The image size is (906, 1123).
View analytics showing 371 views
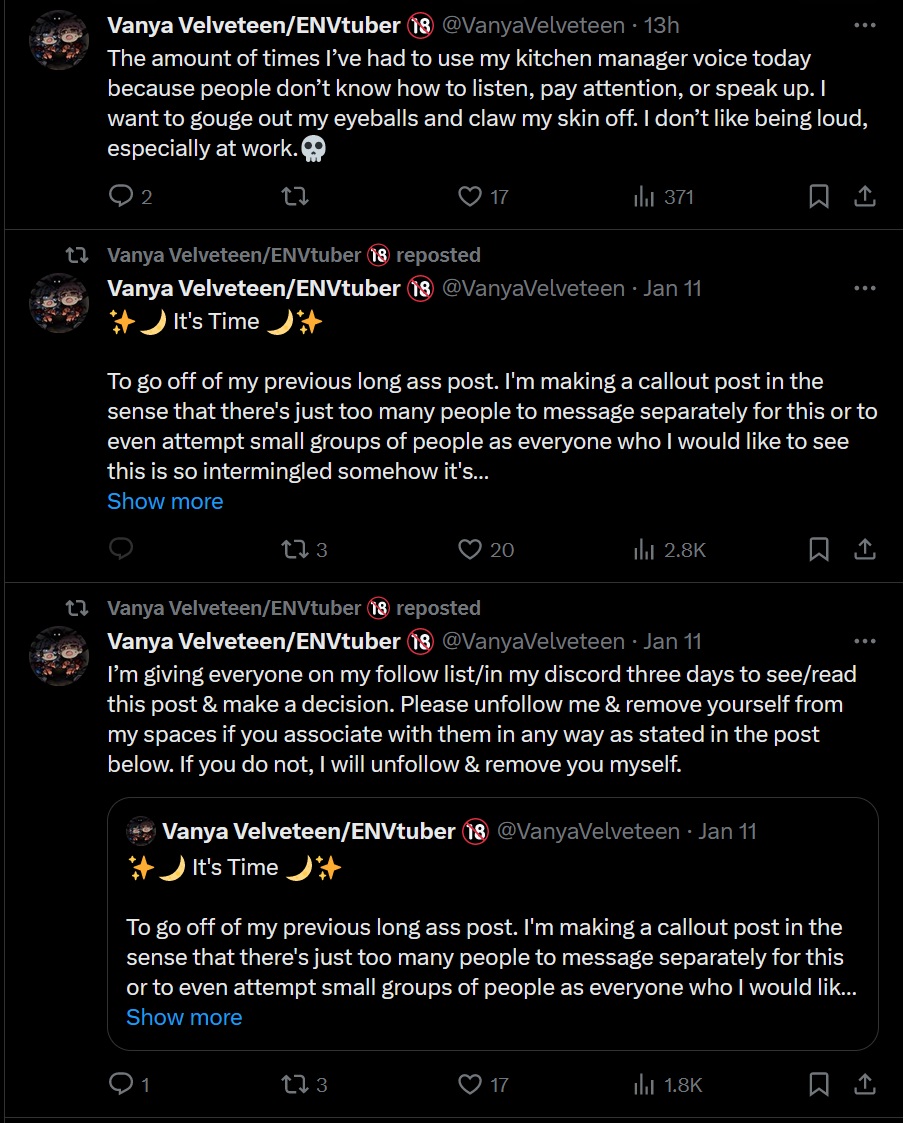click(x=664, y=196)
